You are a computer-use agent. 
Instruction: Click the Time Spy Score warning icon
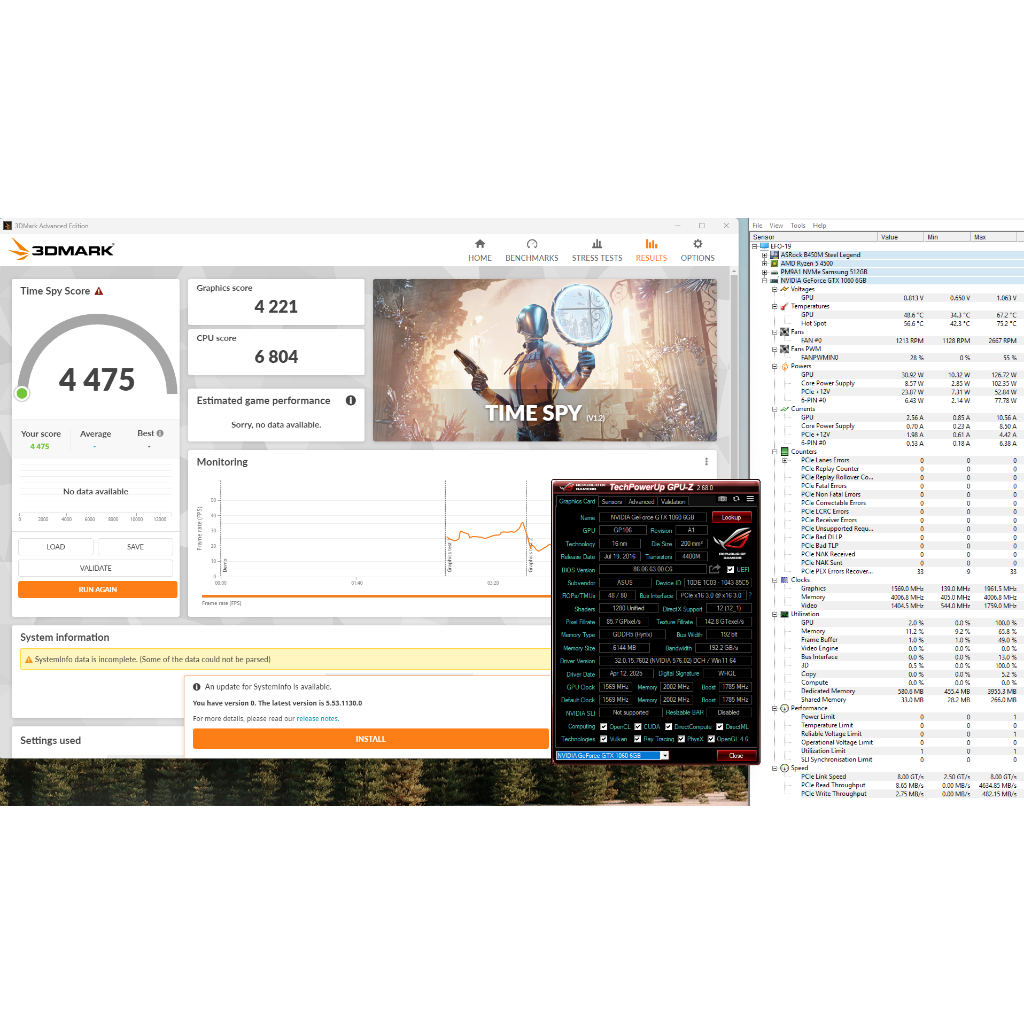99,291
